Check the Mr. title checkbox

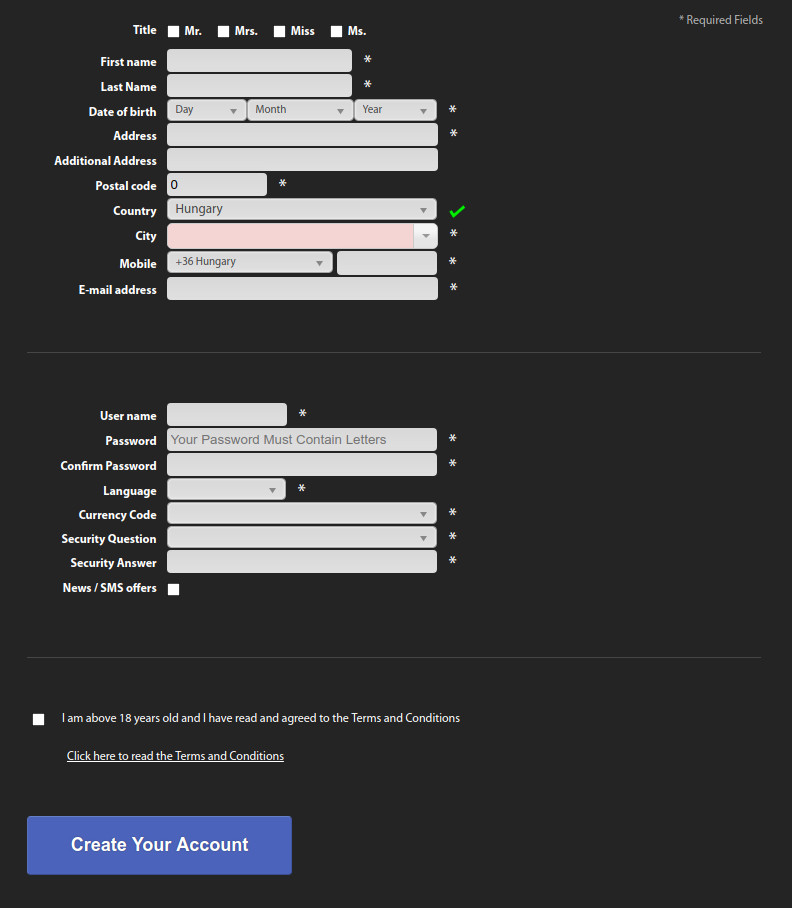(174, 31)
